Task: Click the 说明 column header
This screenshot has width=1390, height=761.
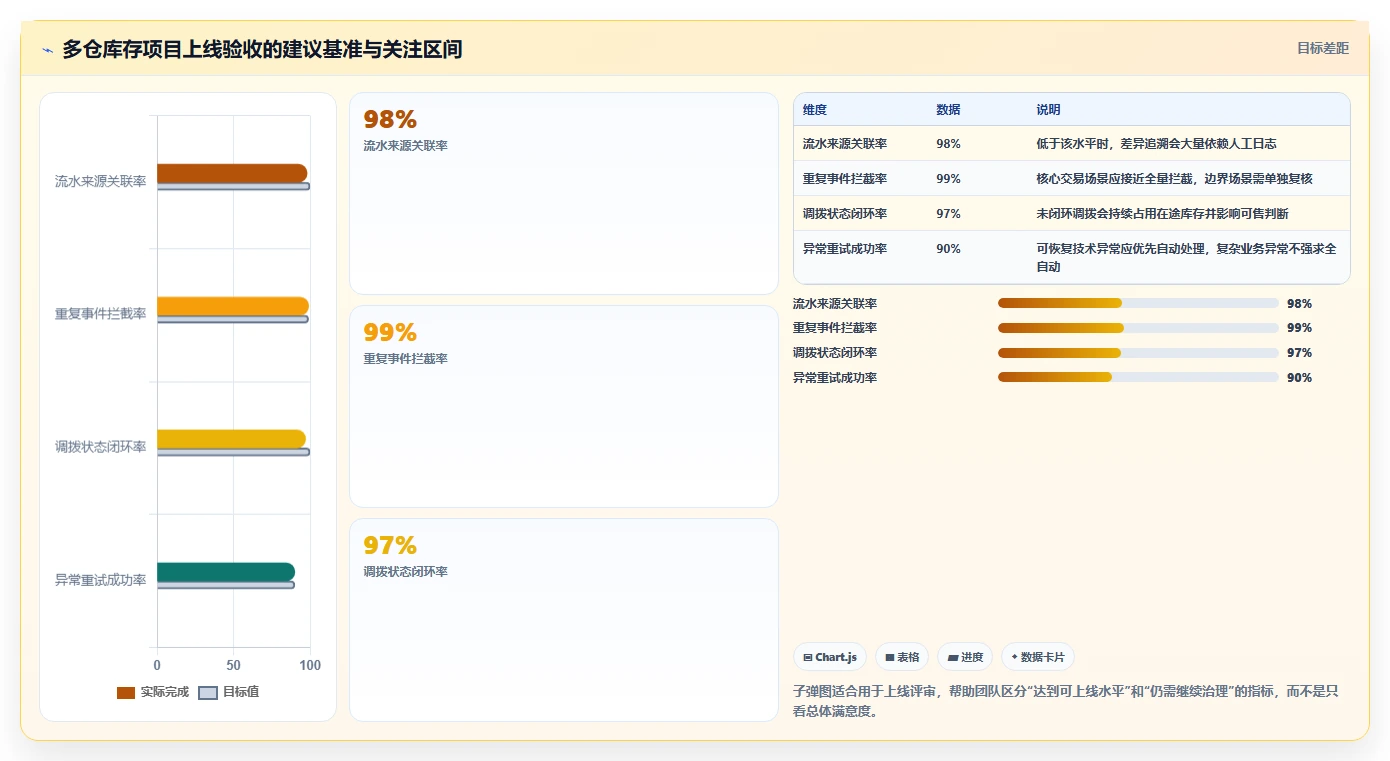Action: 1048,110
